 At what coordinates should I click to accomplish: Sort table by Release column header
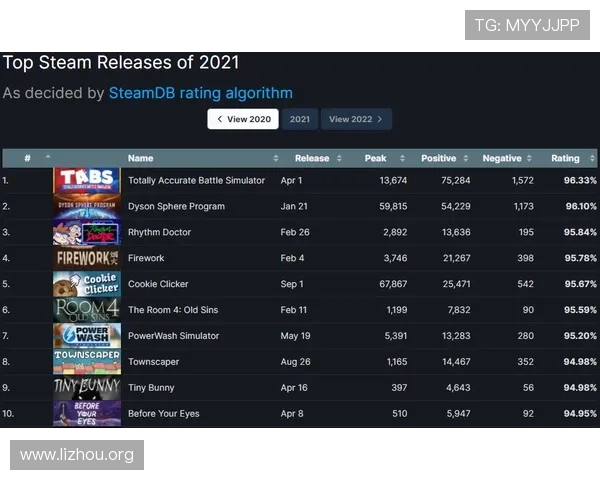tap(312, 158)
